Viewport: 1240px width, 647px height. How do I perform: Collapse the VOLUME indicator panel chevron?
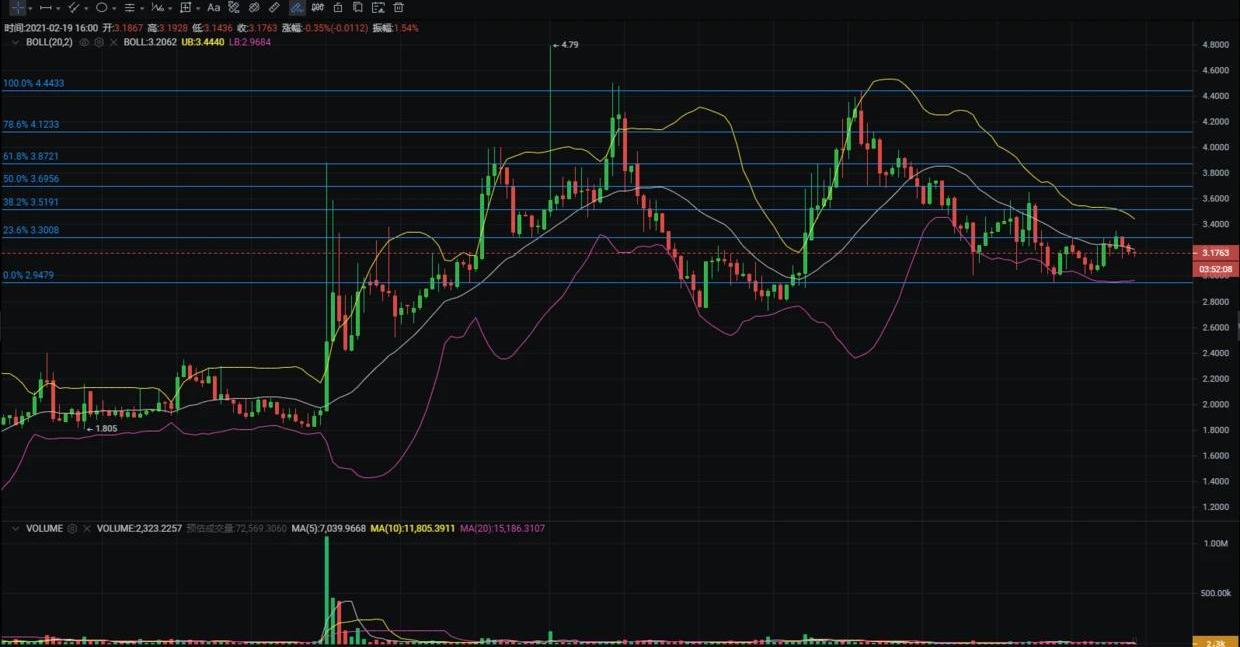click(x=14, y=528)
